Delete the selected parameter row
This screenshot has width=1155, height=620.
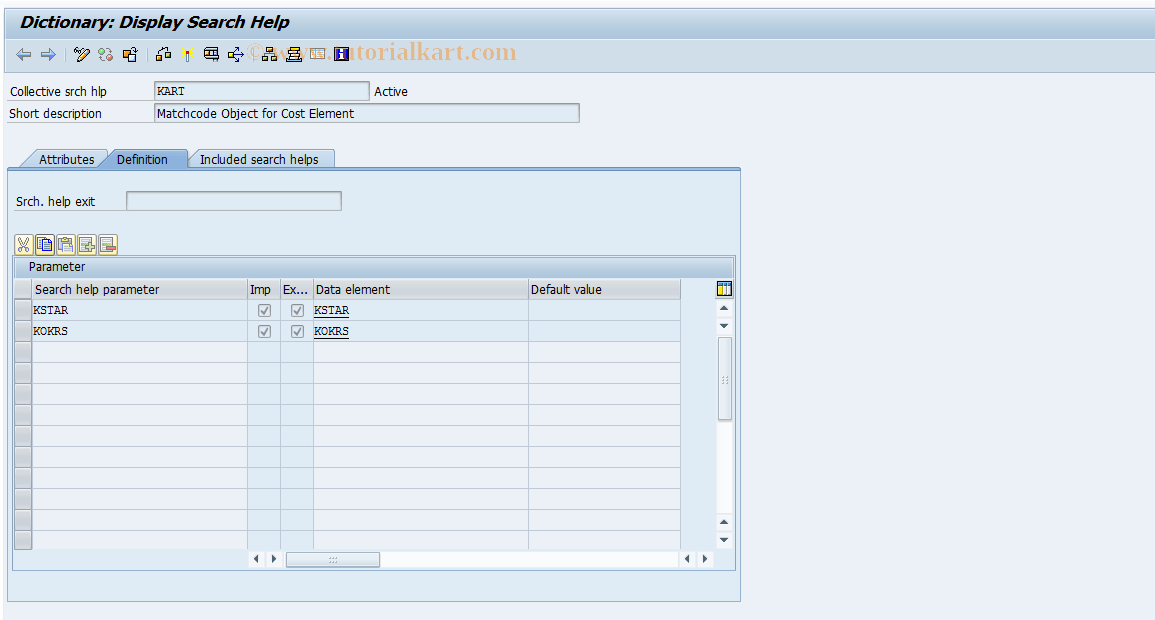pyautogui.click(x=107, y=244)
